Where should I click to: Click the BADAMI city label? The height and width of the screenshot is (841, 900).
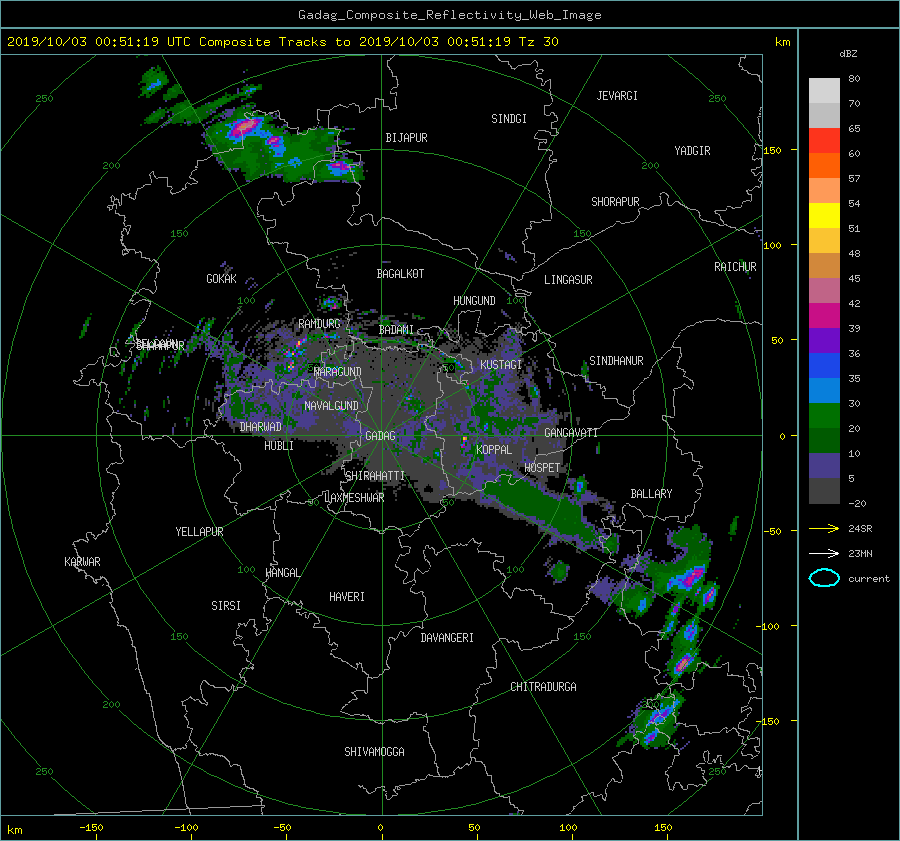point(396,330)
